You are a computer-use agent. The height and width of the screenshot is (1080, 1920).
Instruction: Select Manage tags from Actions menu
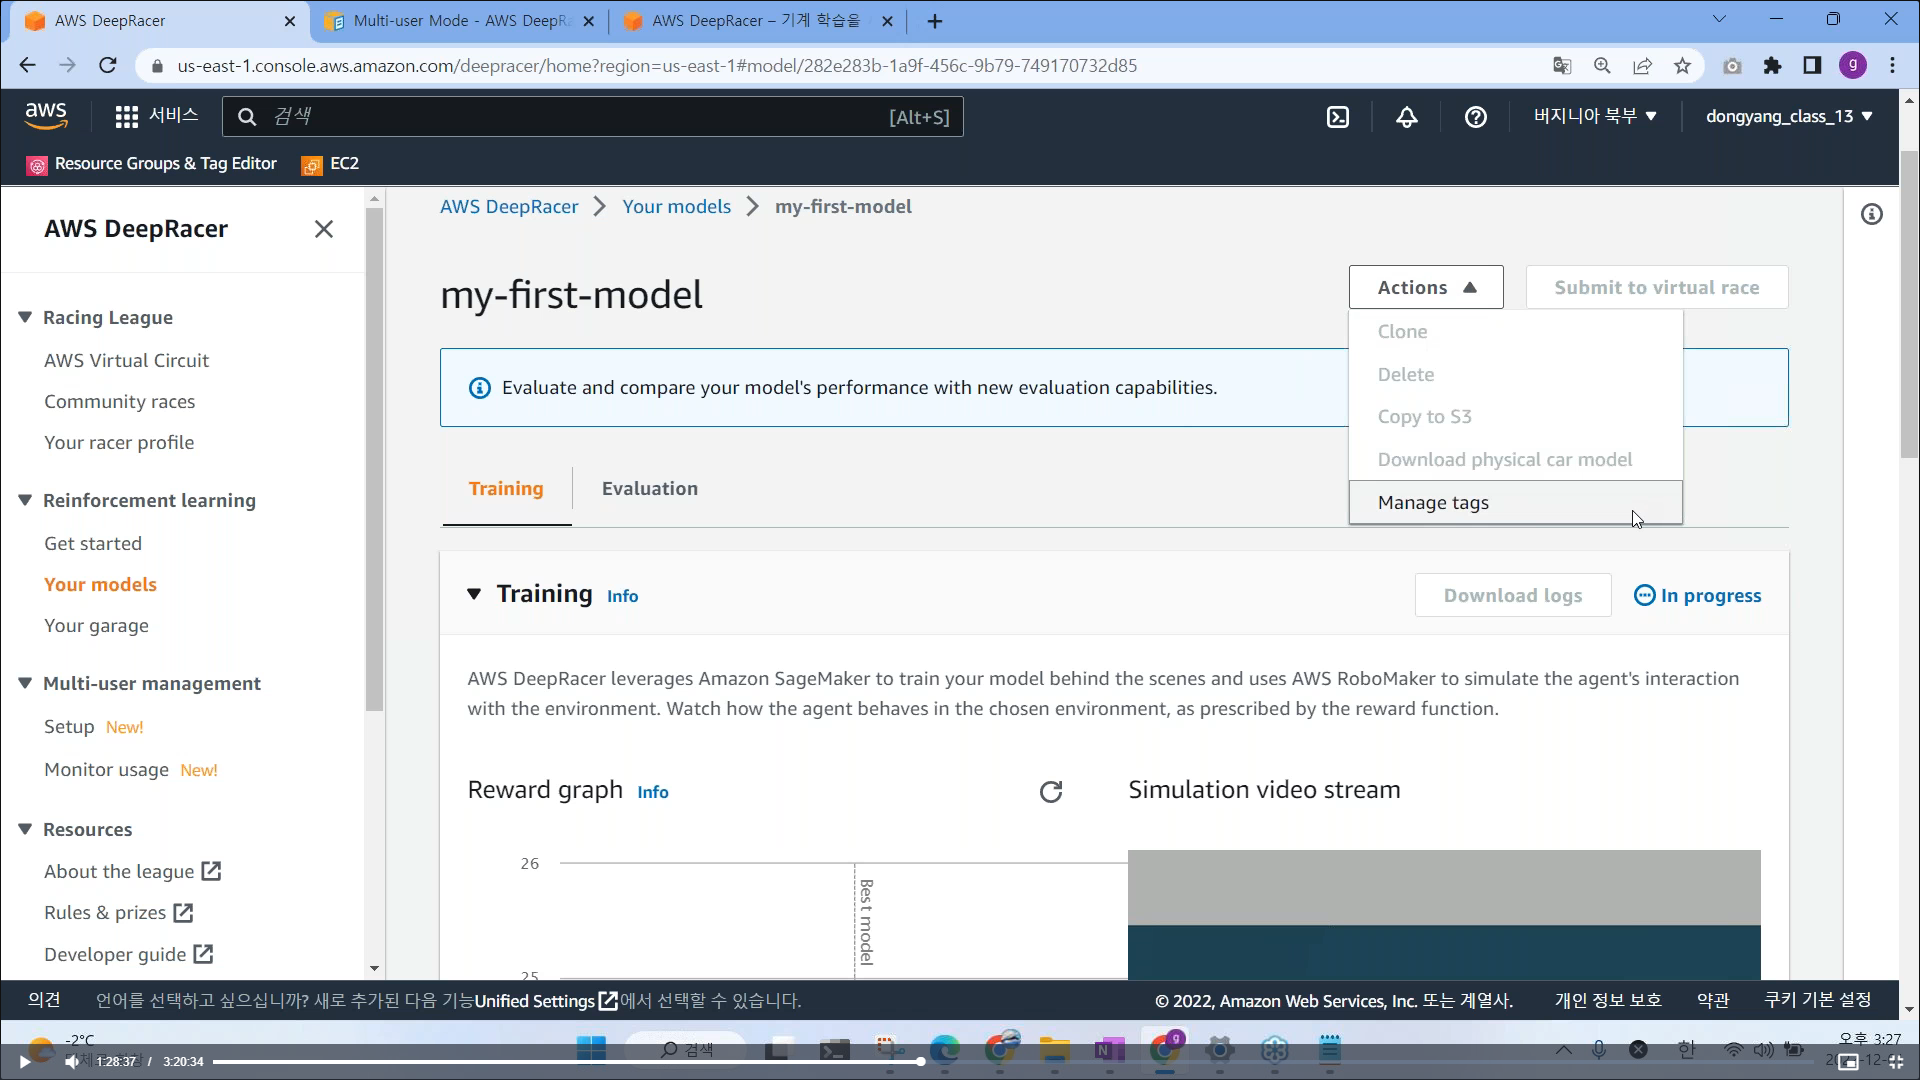point(1433,503)
